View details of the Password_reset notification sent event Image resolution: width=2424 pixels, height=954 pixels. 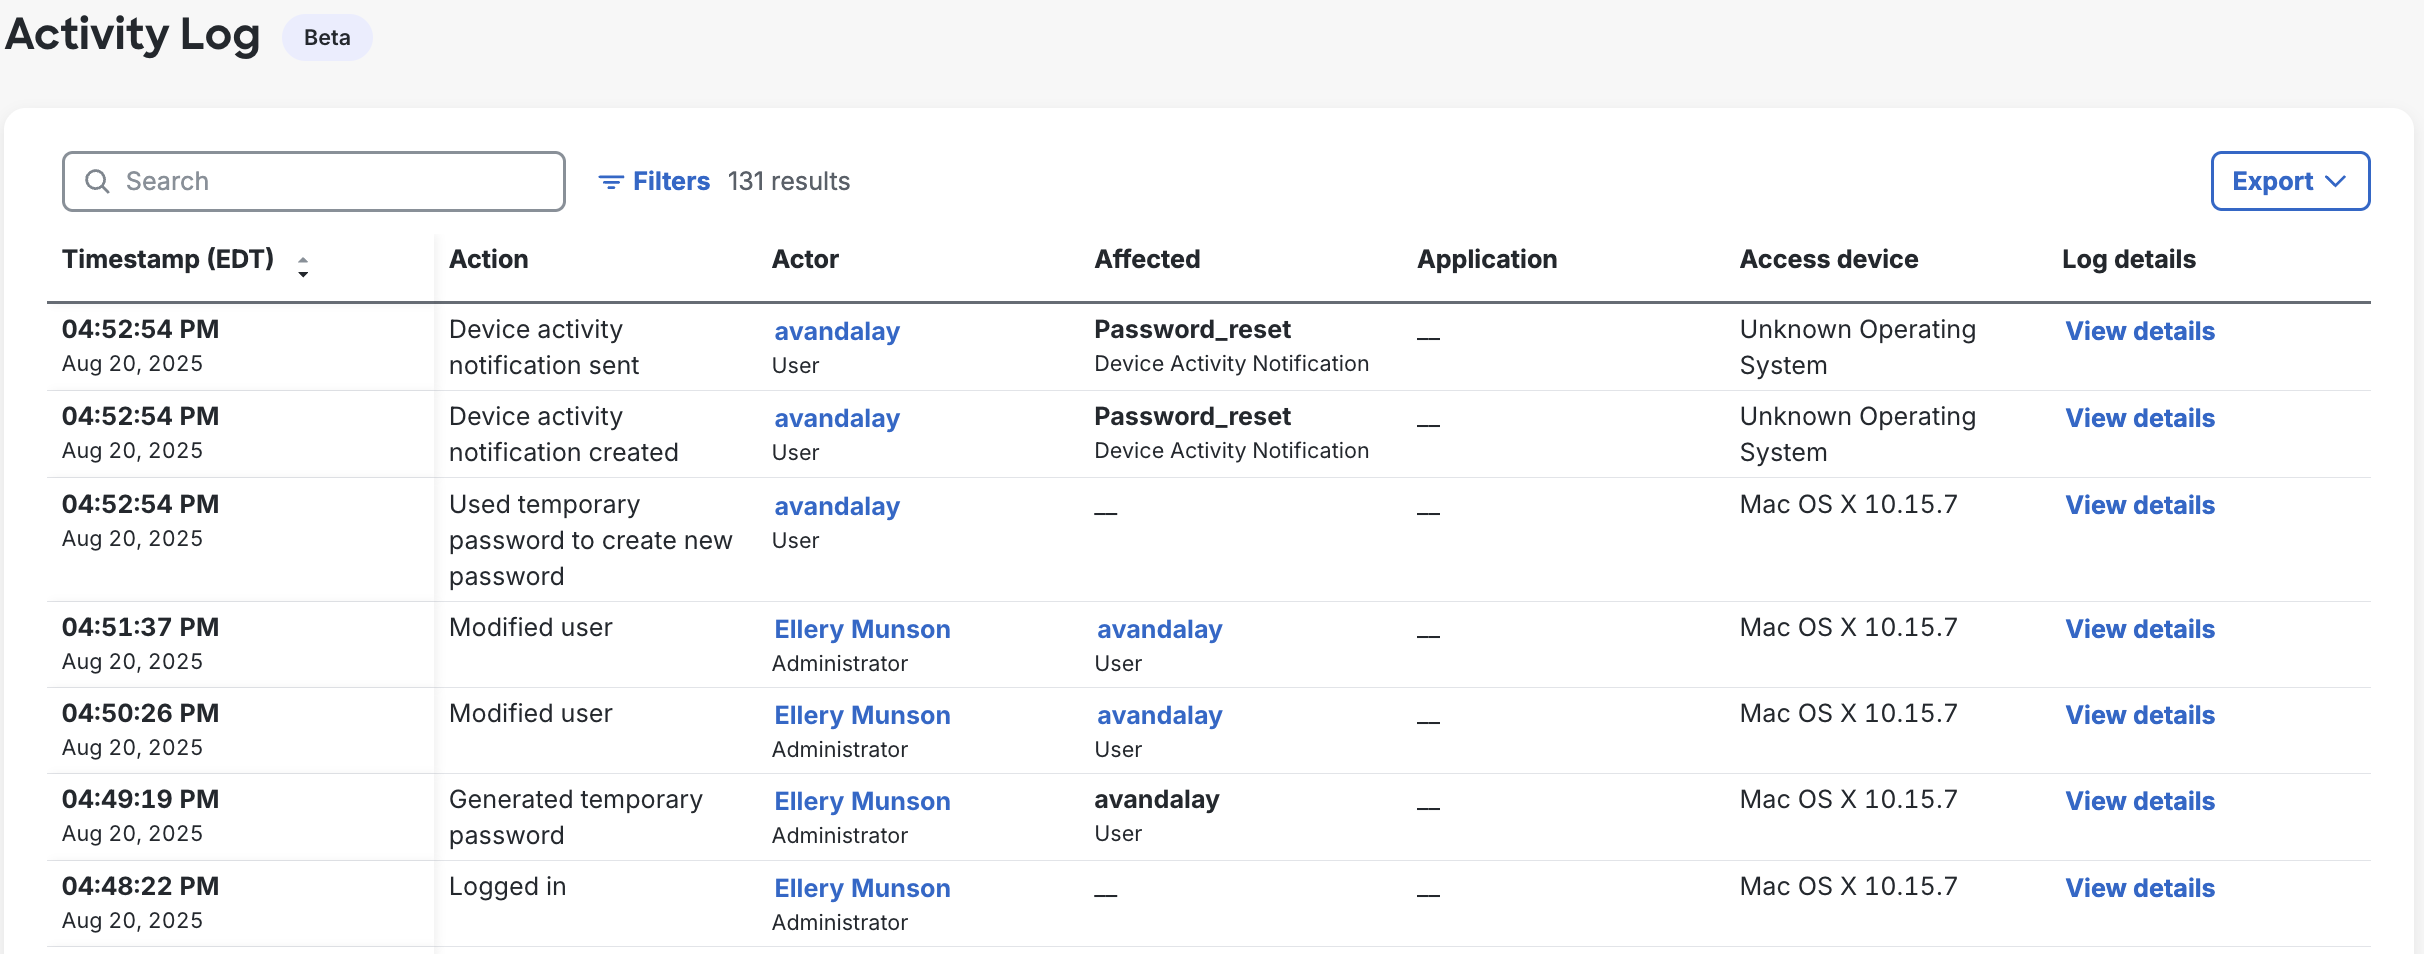click(x=2139, y=331)
